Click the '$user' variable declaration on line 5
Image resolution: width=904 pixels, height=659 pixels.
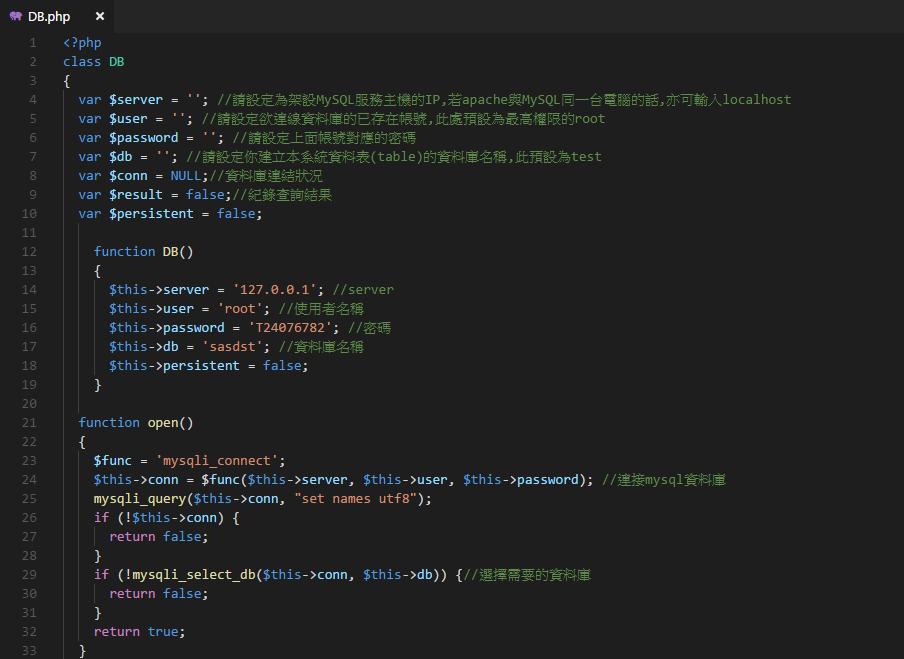click(x=128, y=119)
